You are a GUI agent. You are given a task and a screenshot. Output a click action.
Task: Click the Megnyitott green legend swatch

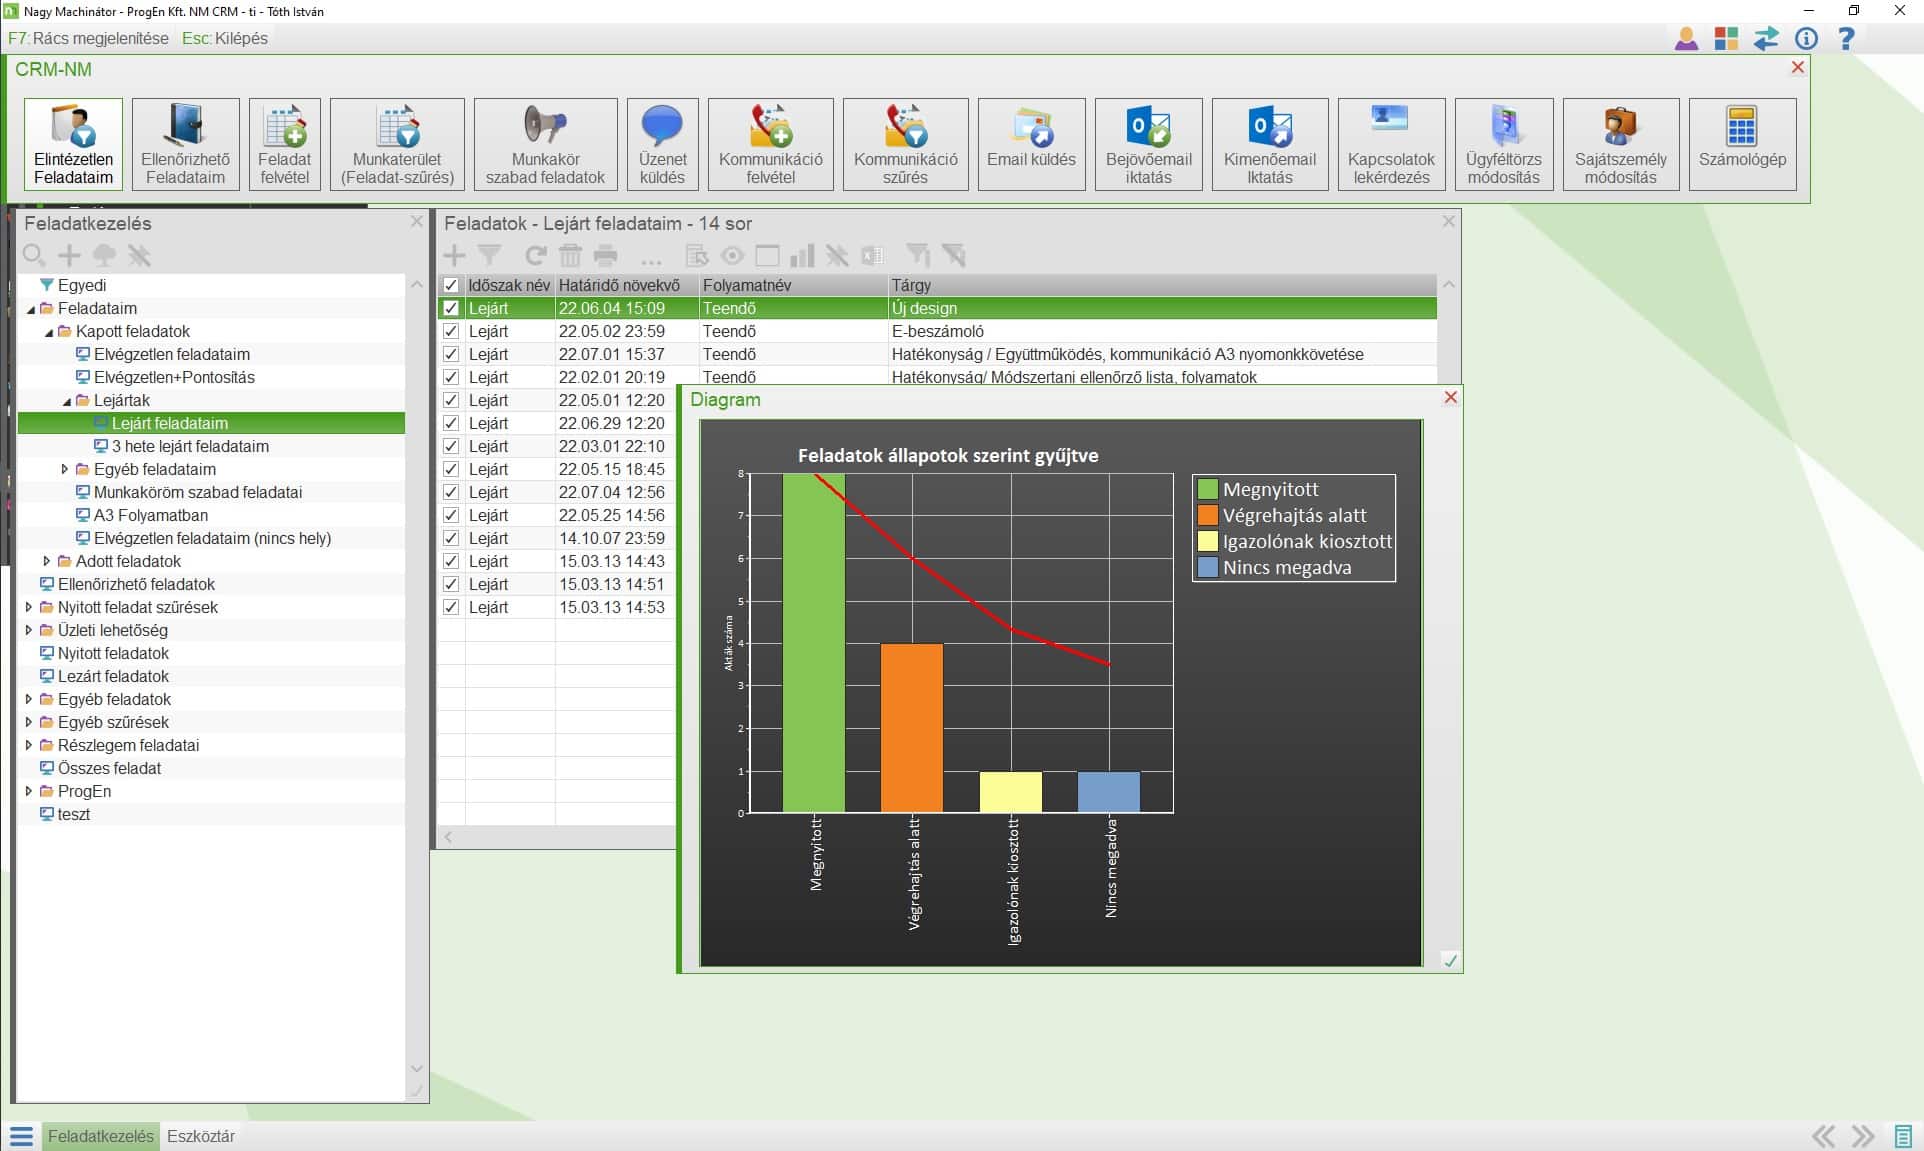click(1207, 489)
